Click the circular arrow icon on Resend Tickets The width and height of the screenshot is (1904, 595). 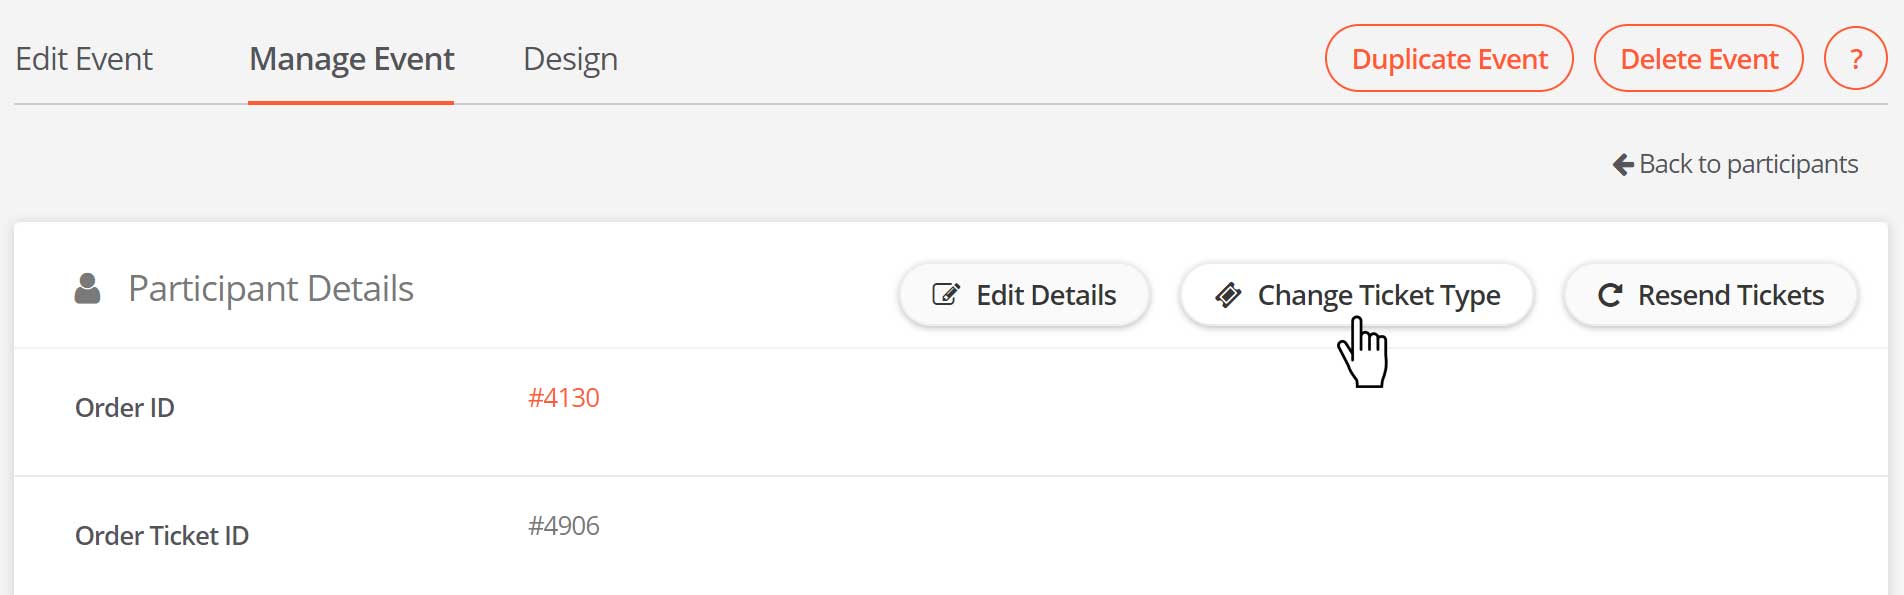click(x=1610, y=295)
